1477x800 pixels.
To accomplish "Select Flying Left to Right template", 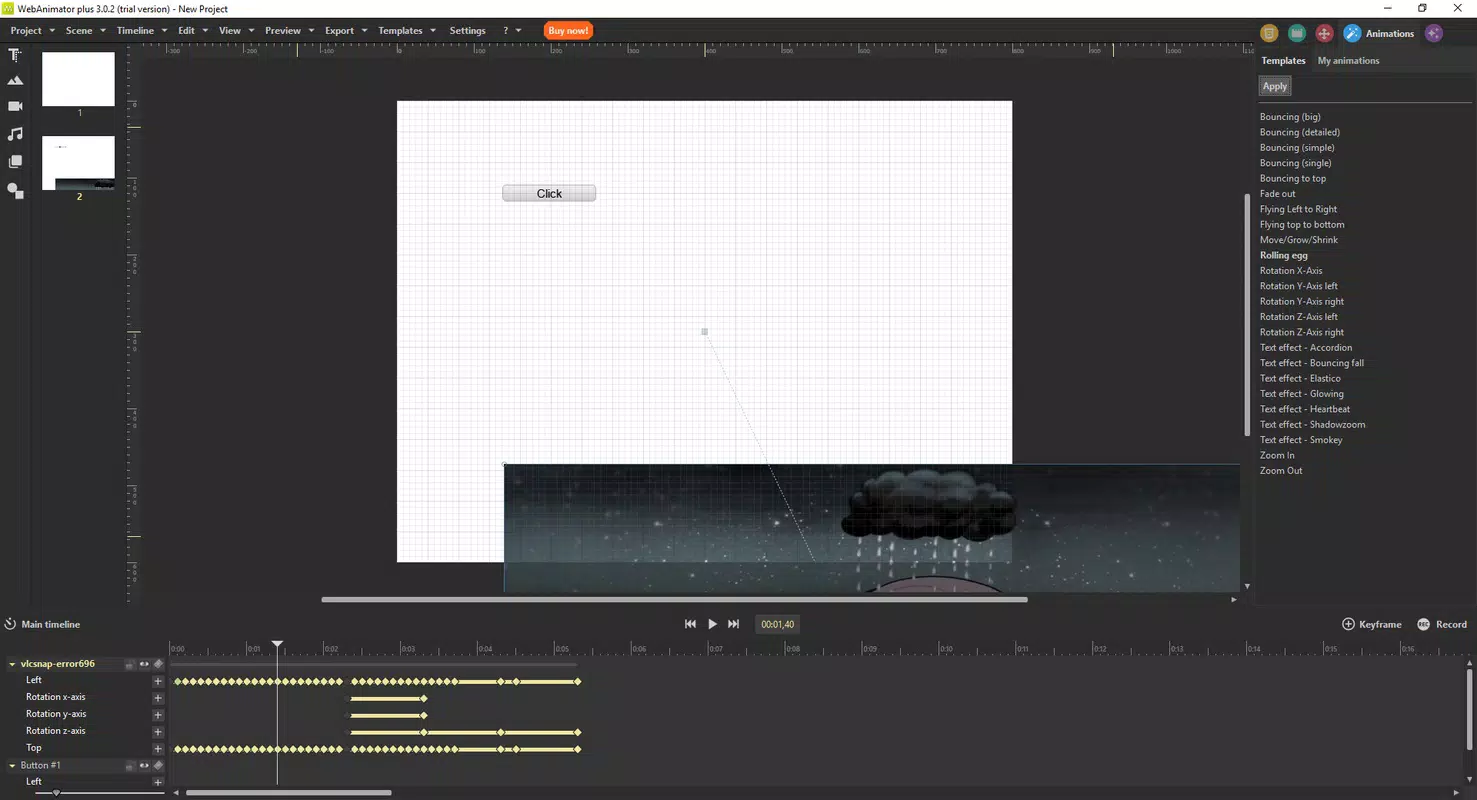I will click(1298, 210).
